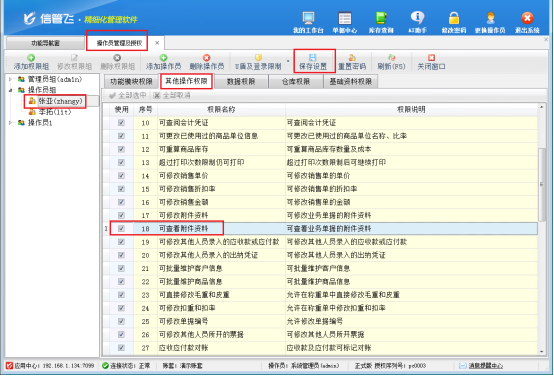Expand the 操作员1 tree node

pyautogui.click(x=11, y=123)
